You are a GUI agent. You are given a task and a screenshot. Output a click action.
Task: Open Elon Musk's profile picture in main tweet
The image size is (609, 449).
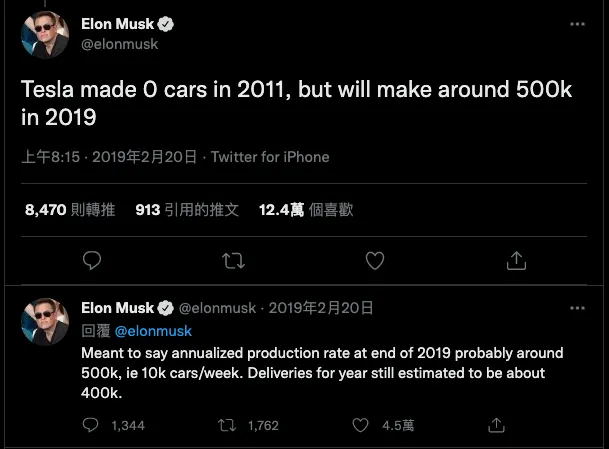point(45,35)
